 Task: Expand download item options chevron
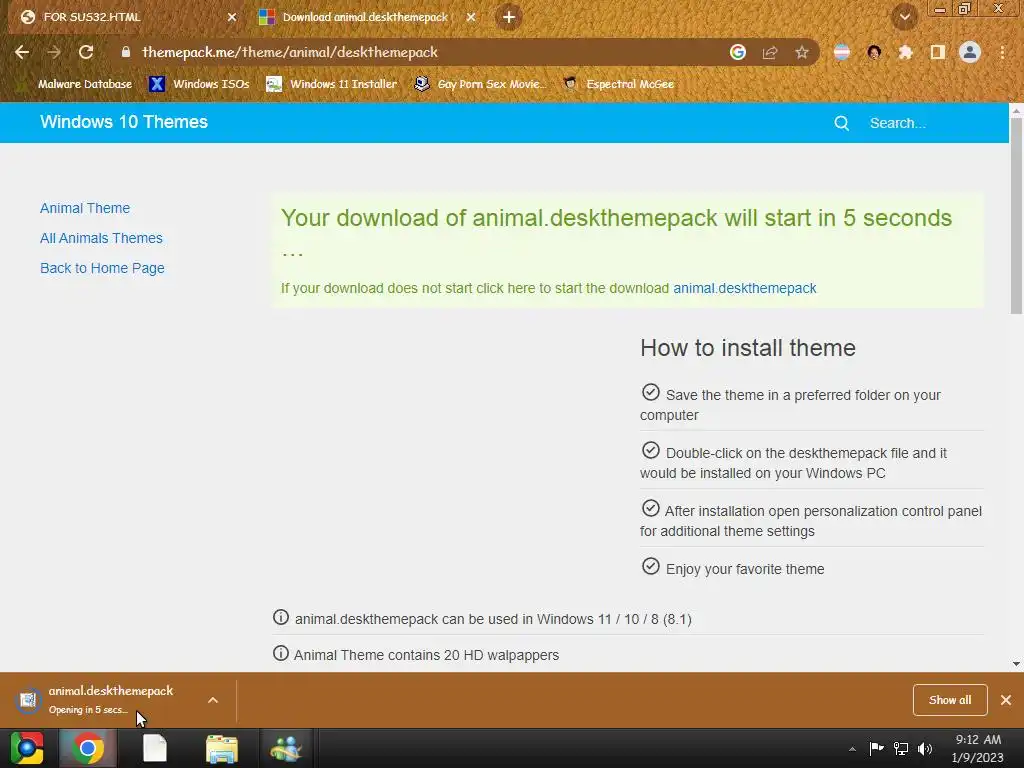[x=213, y=700]
